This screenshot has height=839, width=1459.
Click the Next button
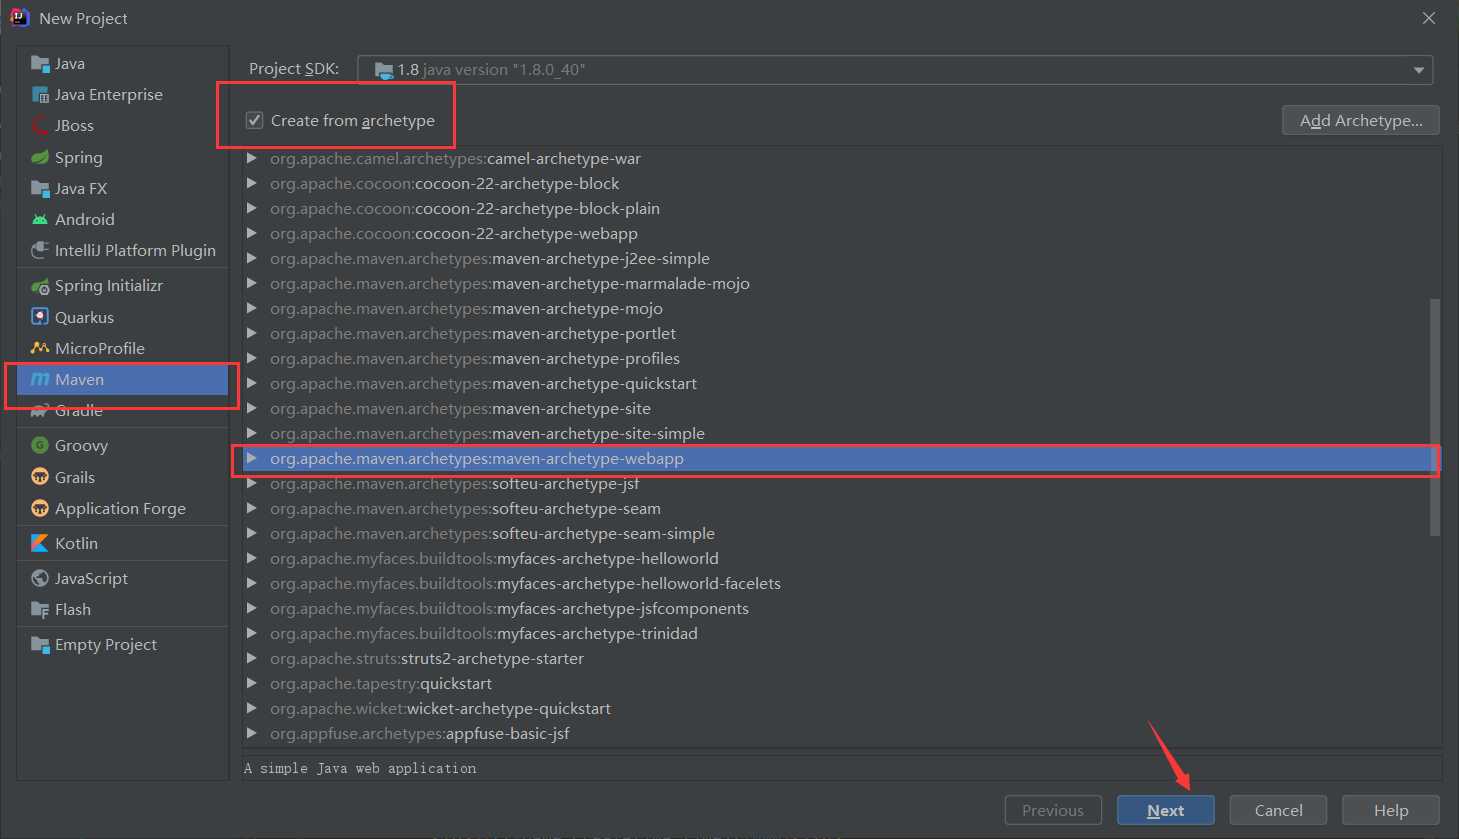click(1166, 810)
